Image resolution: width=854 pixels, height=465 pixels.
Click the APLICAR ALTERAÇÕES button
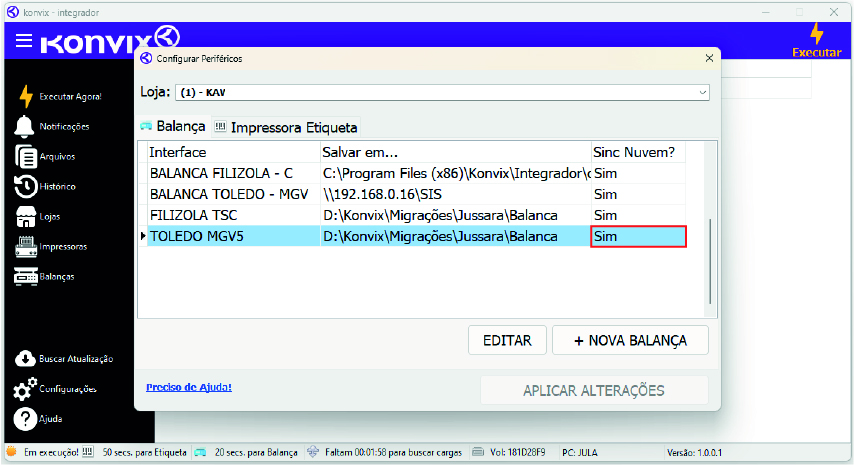pos(594,390)
